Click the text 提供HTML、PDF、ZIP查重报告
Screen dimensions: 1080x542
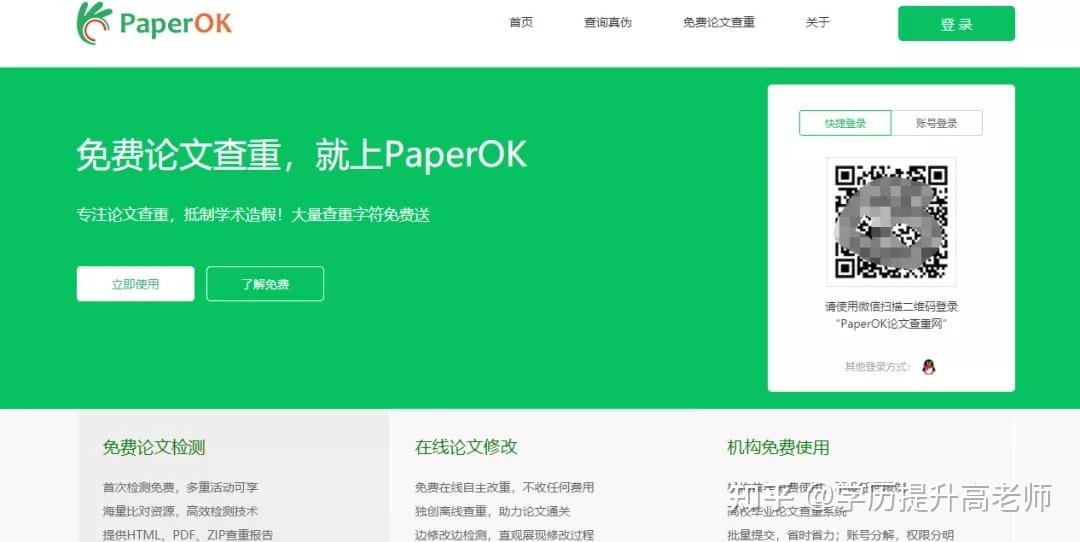click(188, 535)
